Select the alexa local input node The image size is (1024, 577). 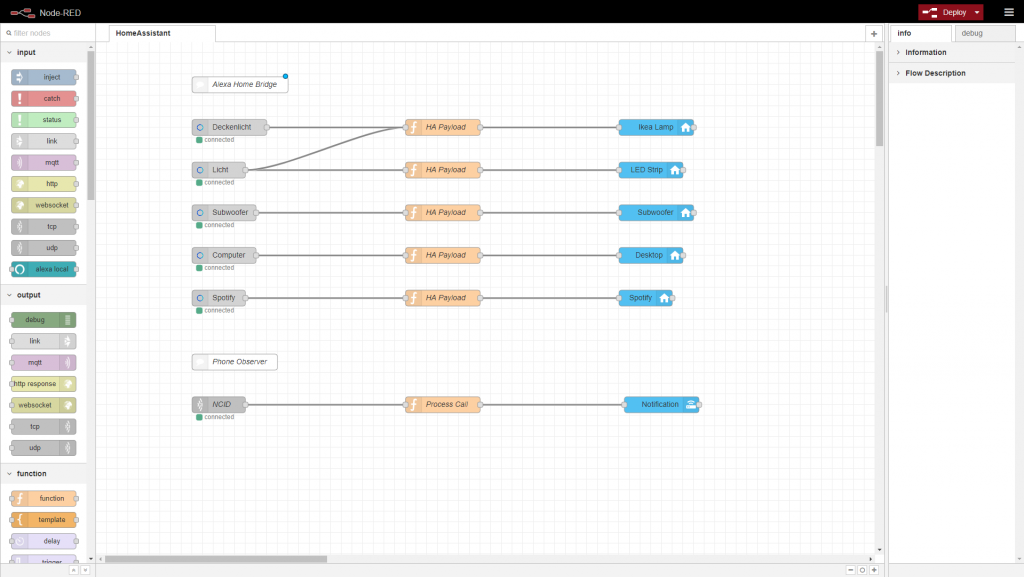pyautogui.click(x=45, y=268)
